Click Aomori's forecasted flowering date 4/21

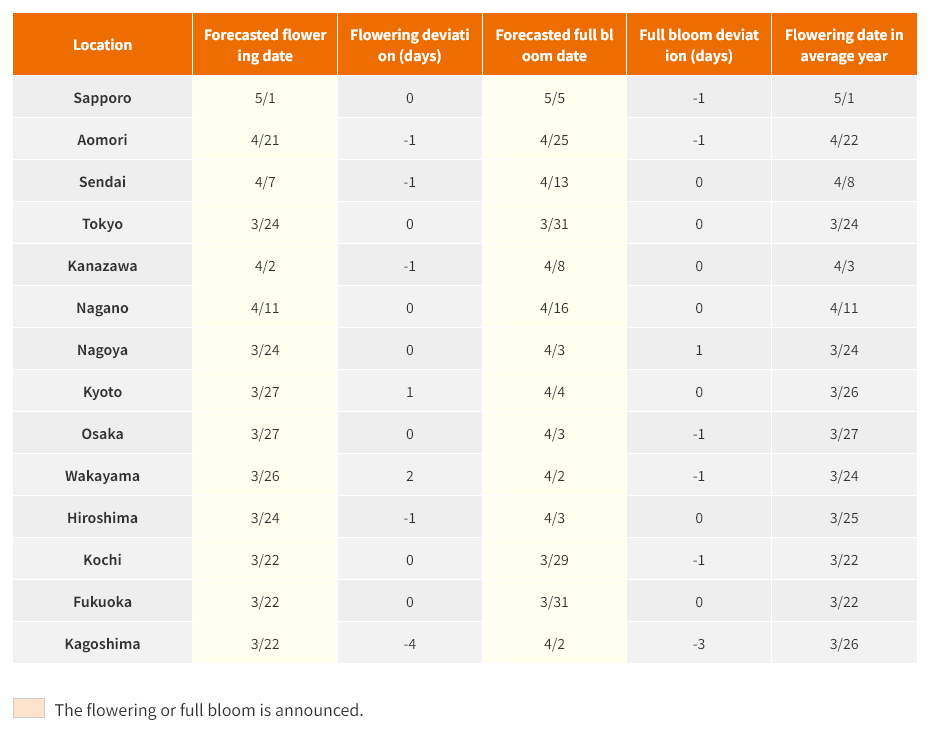(x=265, y=140)
